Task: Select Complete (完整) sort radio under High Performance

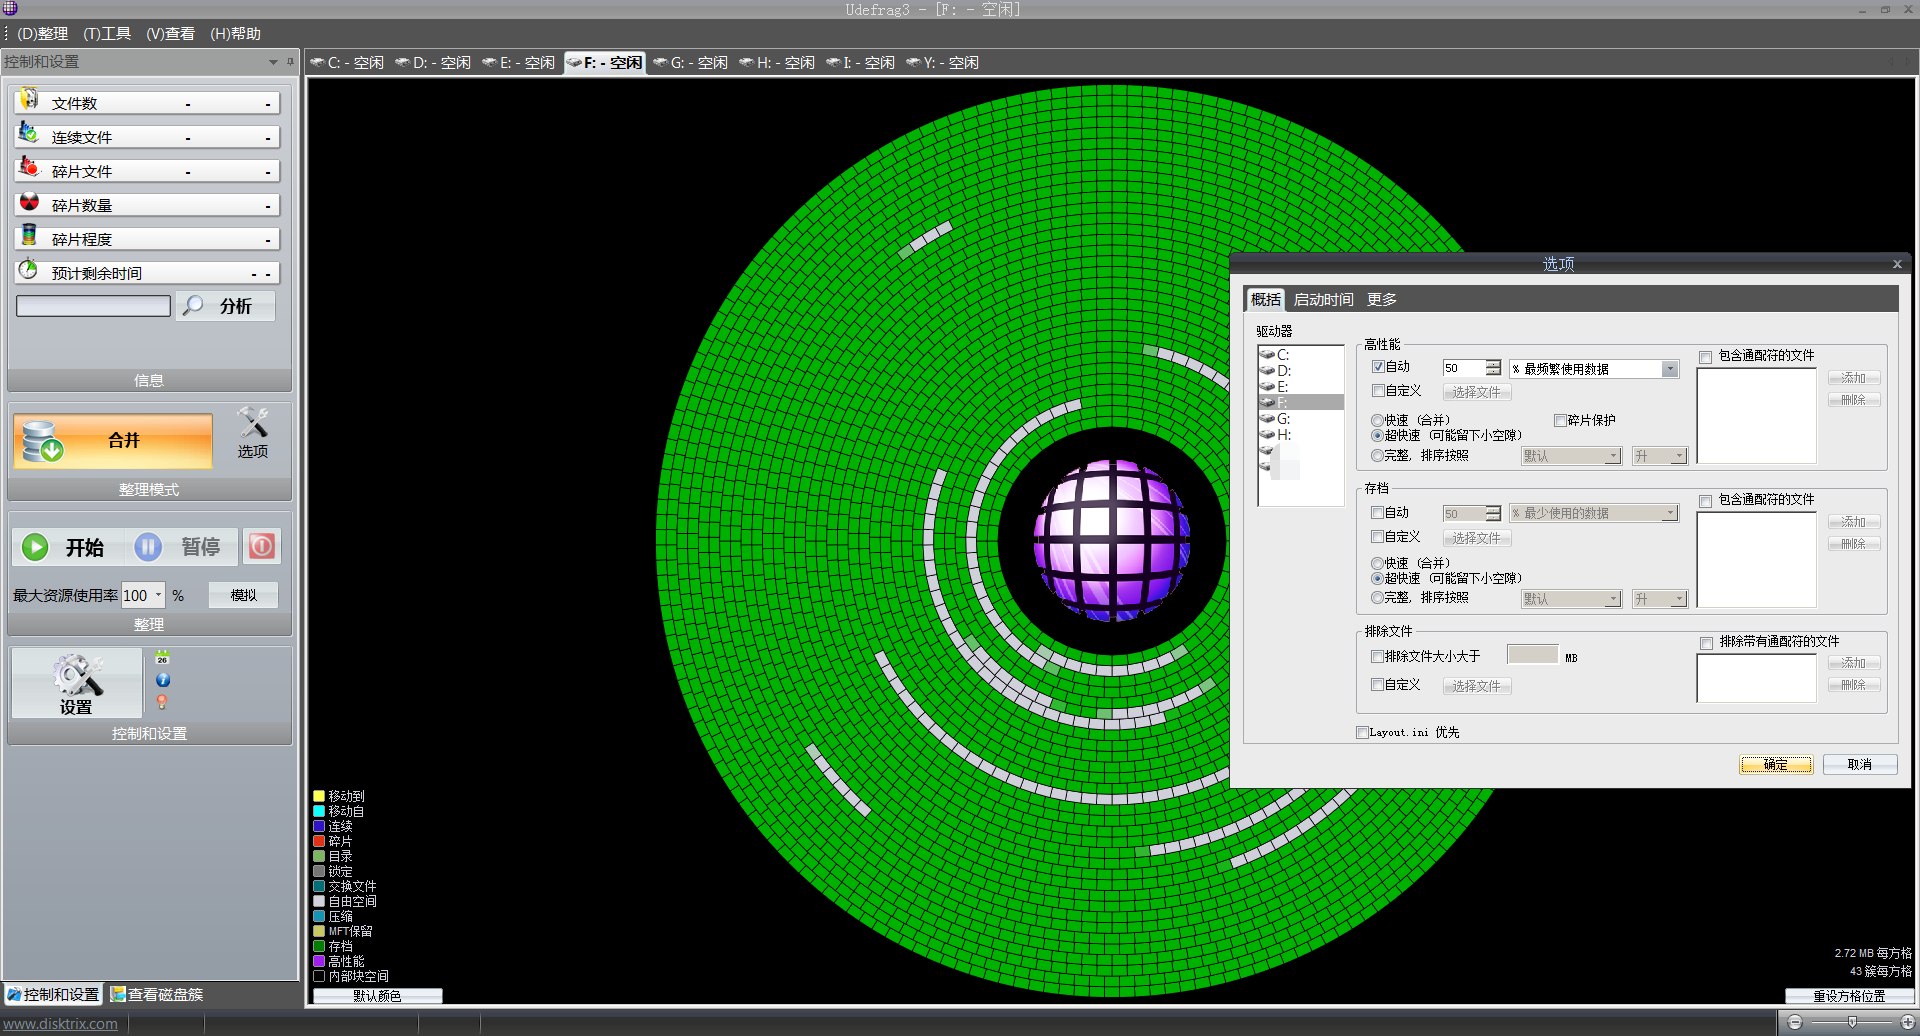Action: coord(1378,456)
